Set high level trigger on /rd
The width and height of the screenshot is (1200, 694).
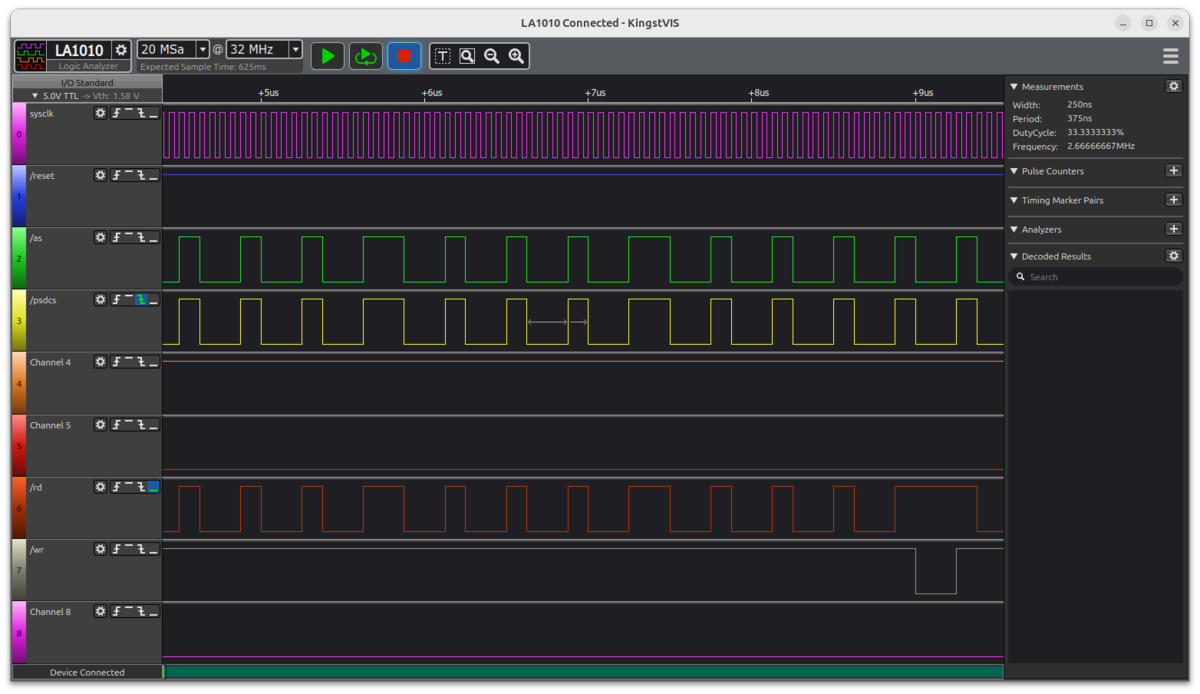[129, 486]
